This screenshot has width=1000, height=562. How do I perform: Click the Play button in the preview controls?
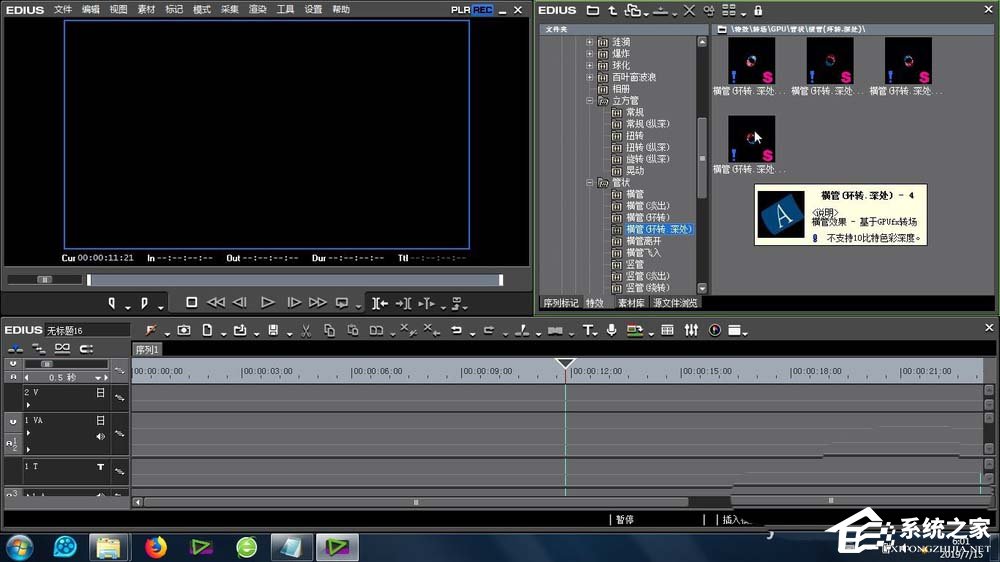click(267, 302)
